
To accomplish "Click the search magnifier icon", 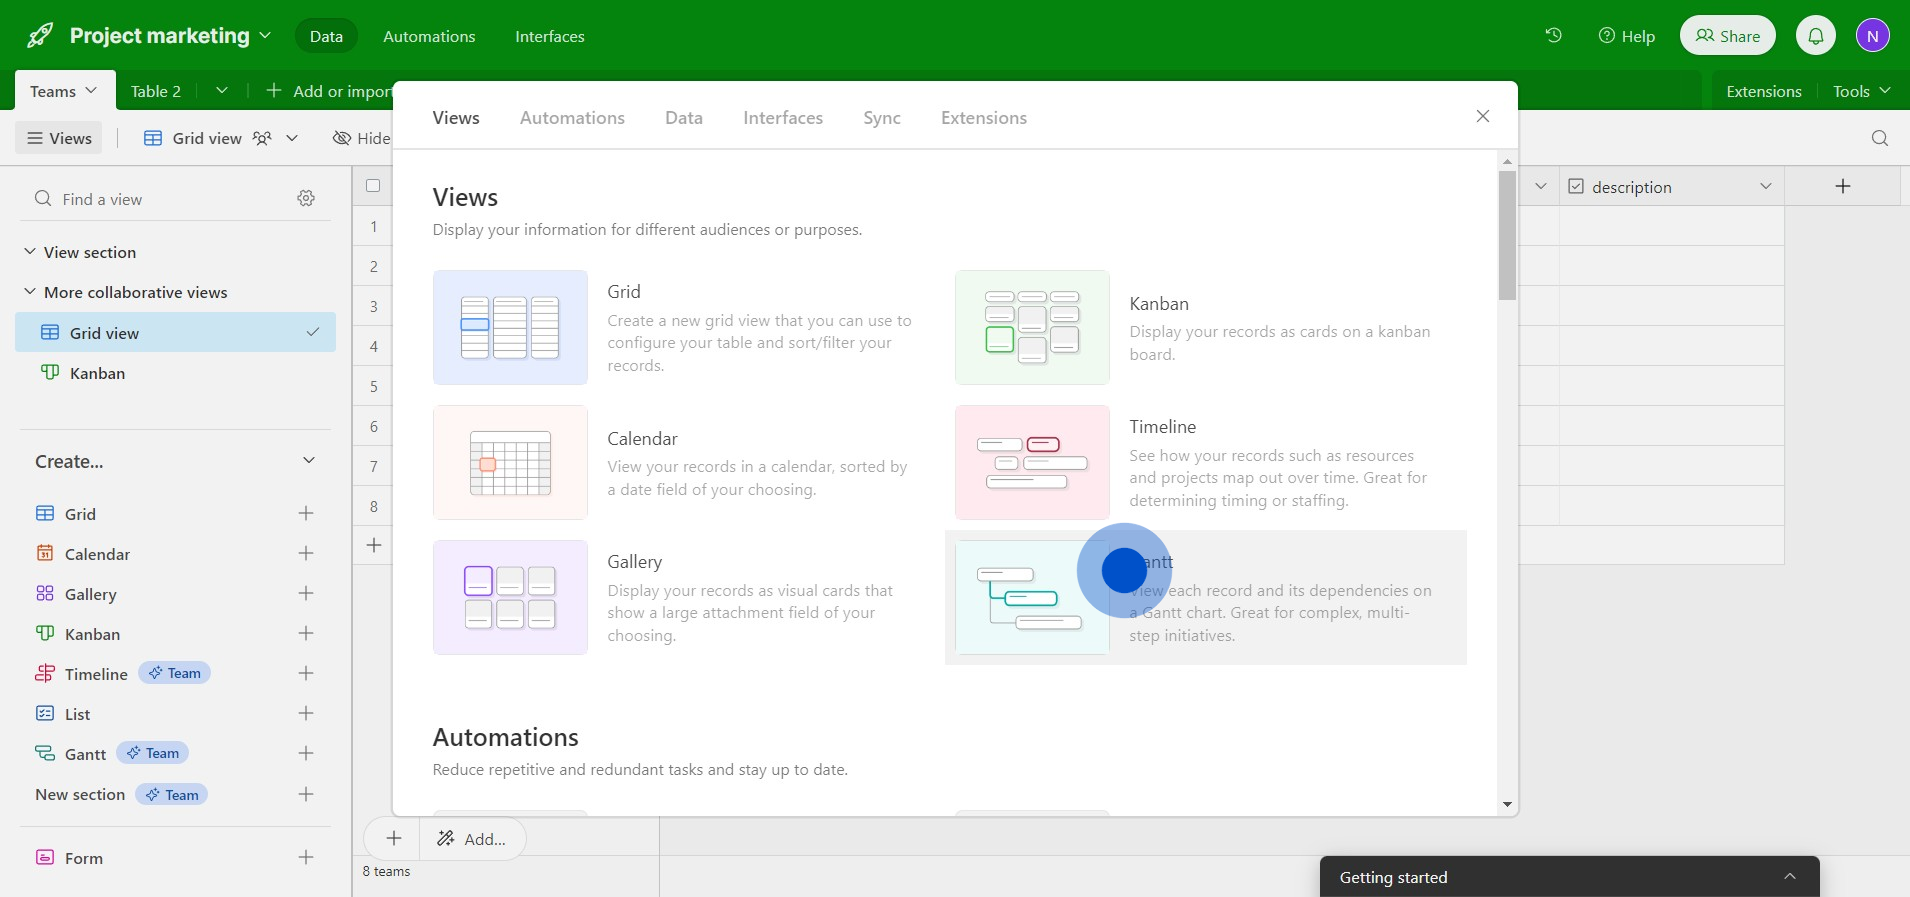I will tap(1880, 138).
